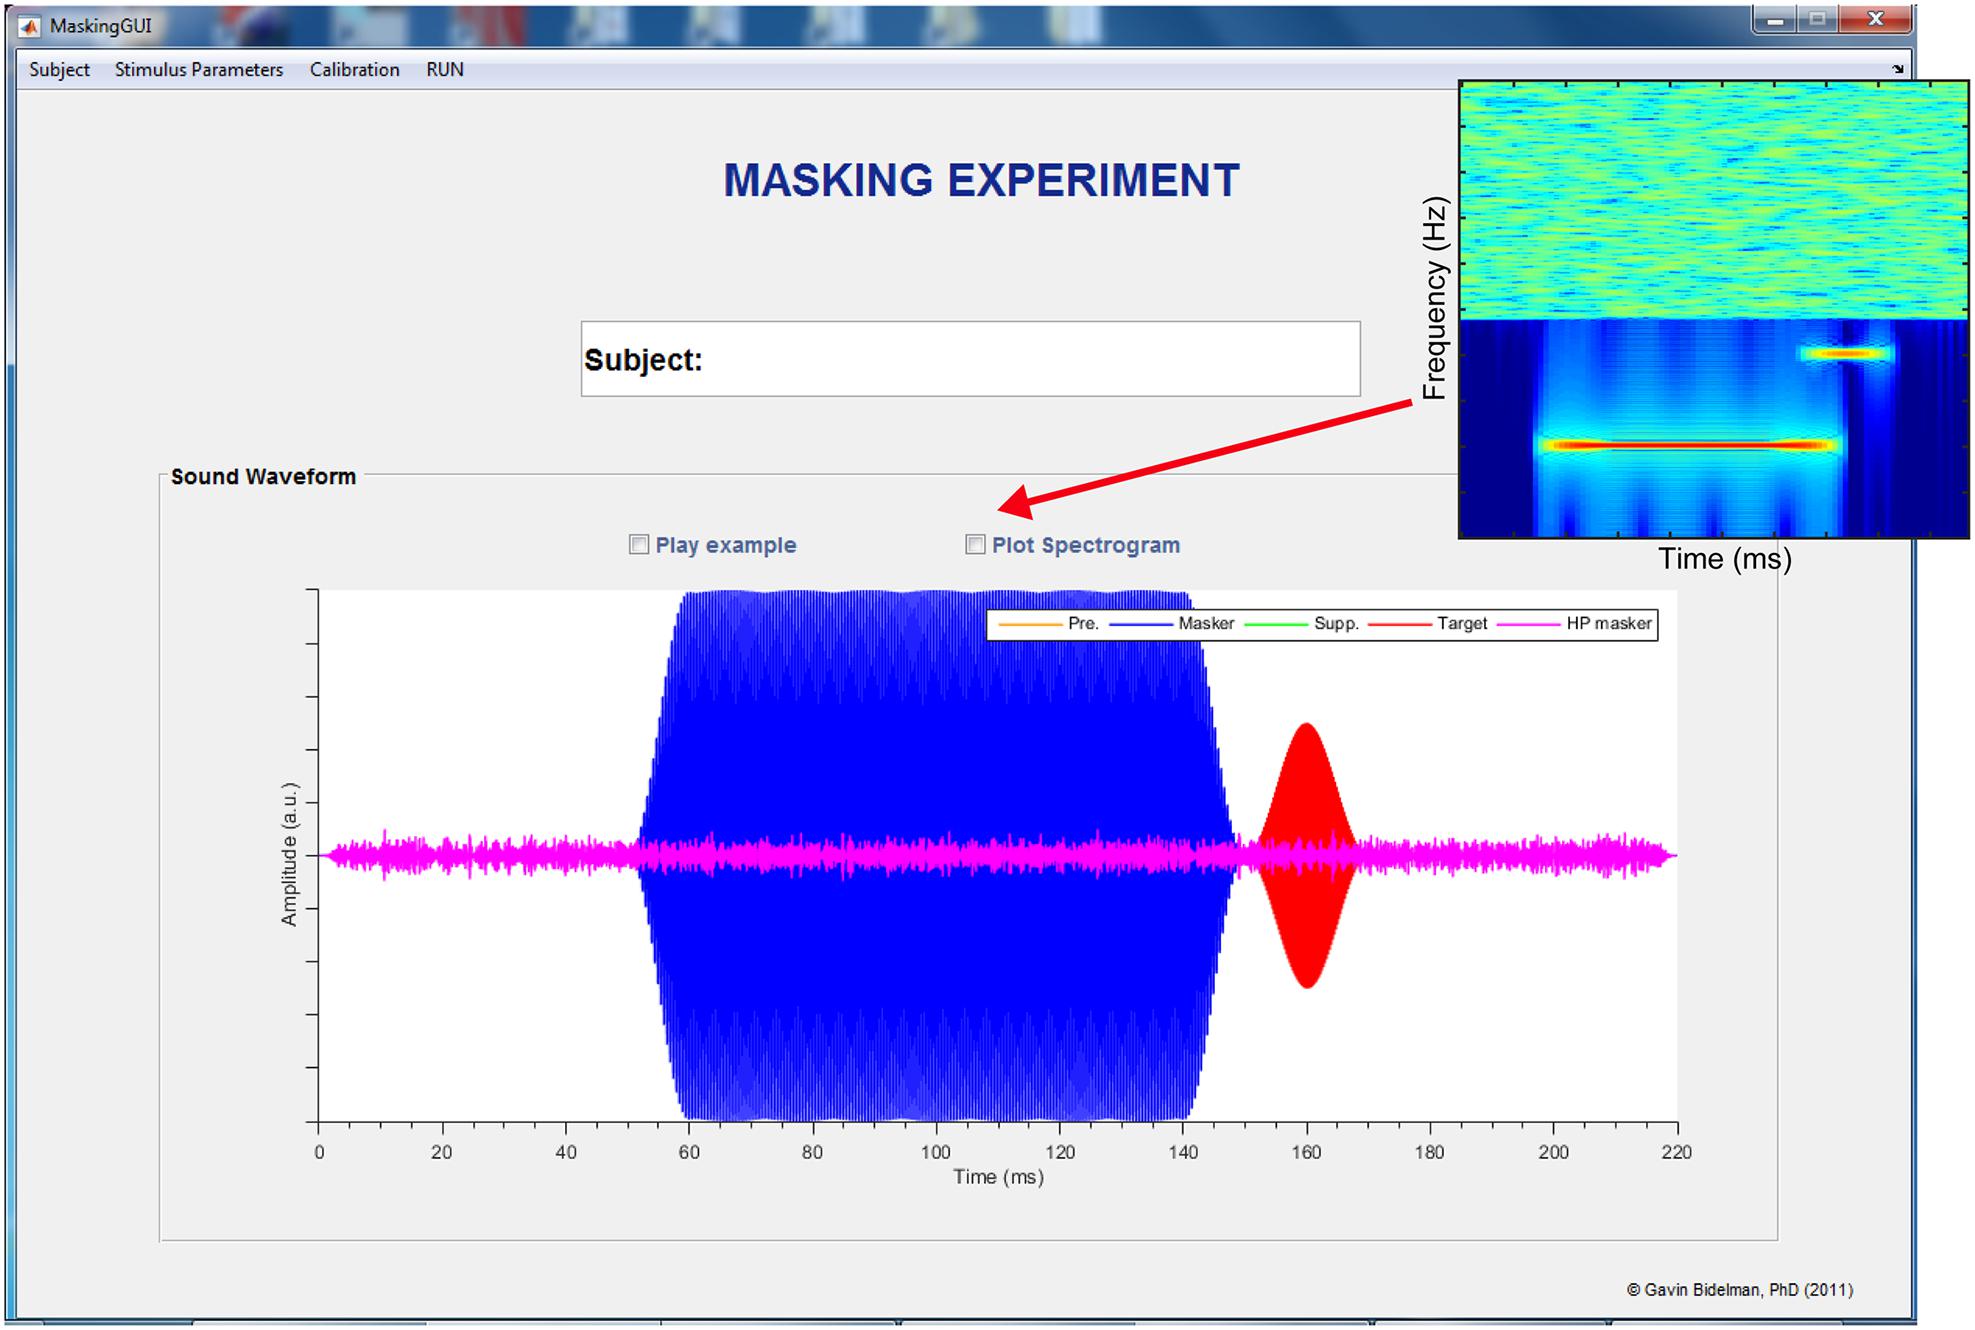Click the Target legend entry
This screenshot has width=1975, height=1330.
tap(1427, 624)
